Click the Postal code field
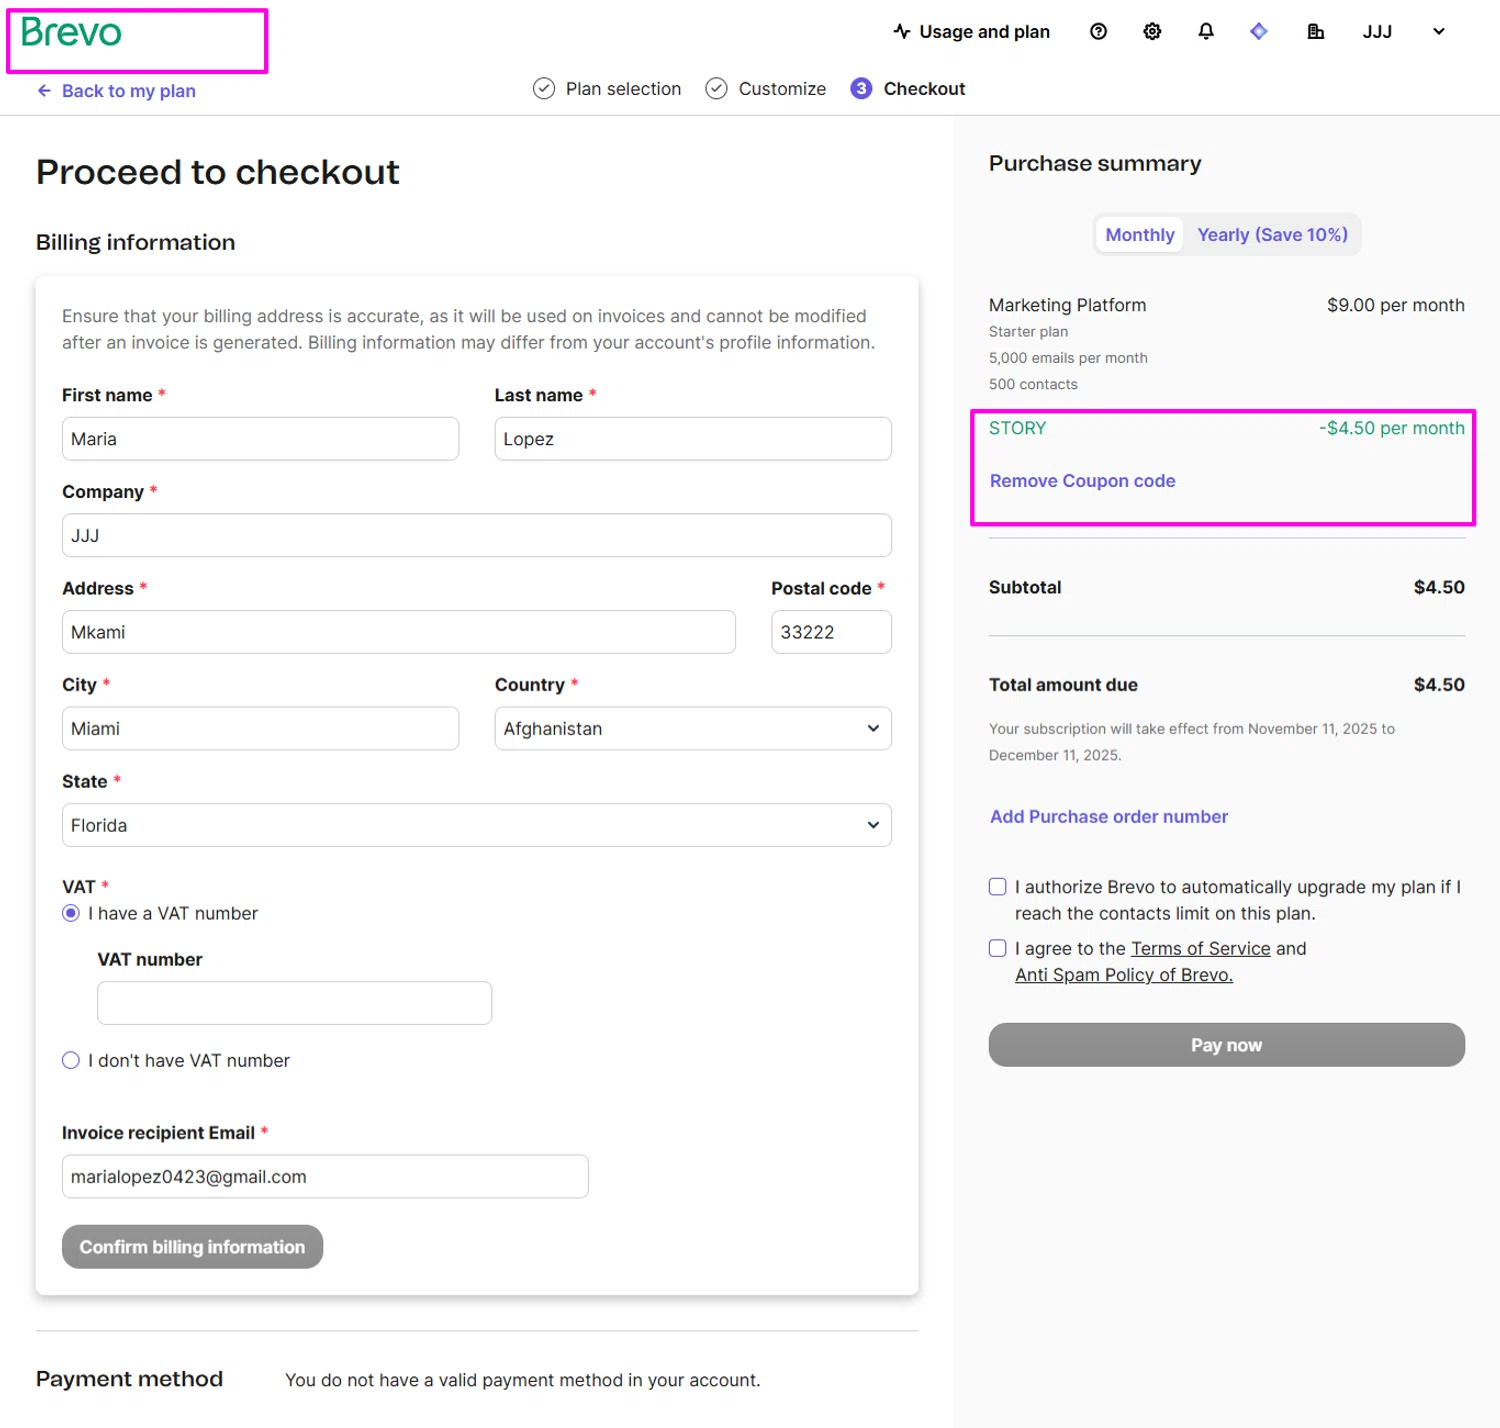This screenshot has height=1428, width=1500. coord(831,632)
